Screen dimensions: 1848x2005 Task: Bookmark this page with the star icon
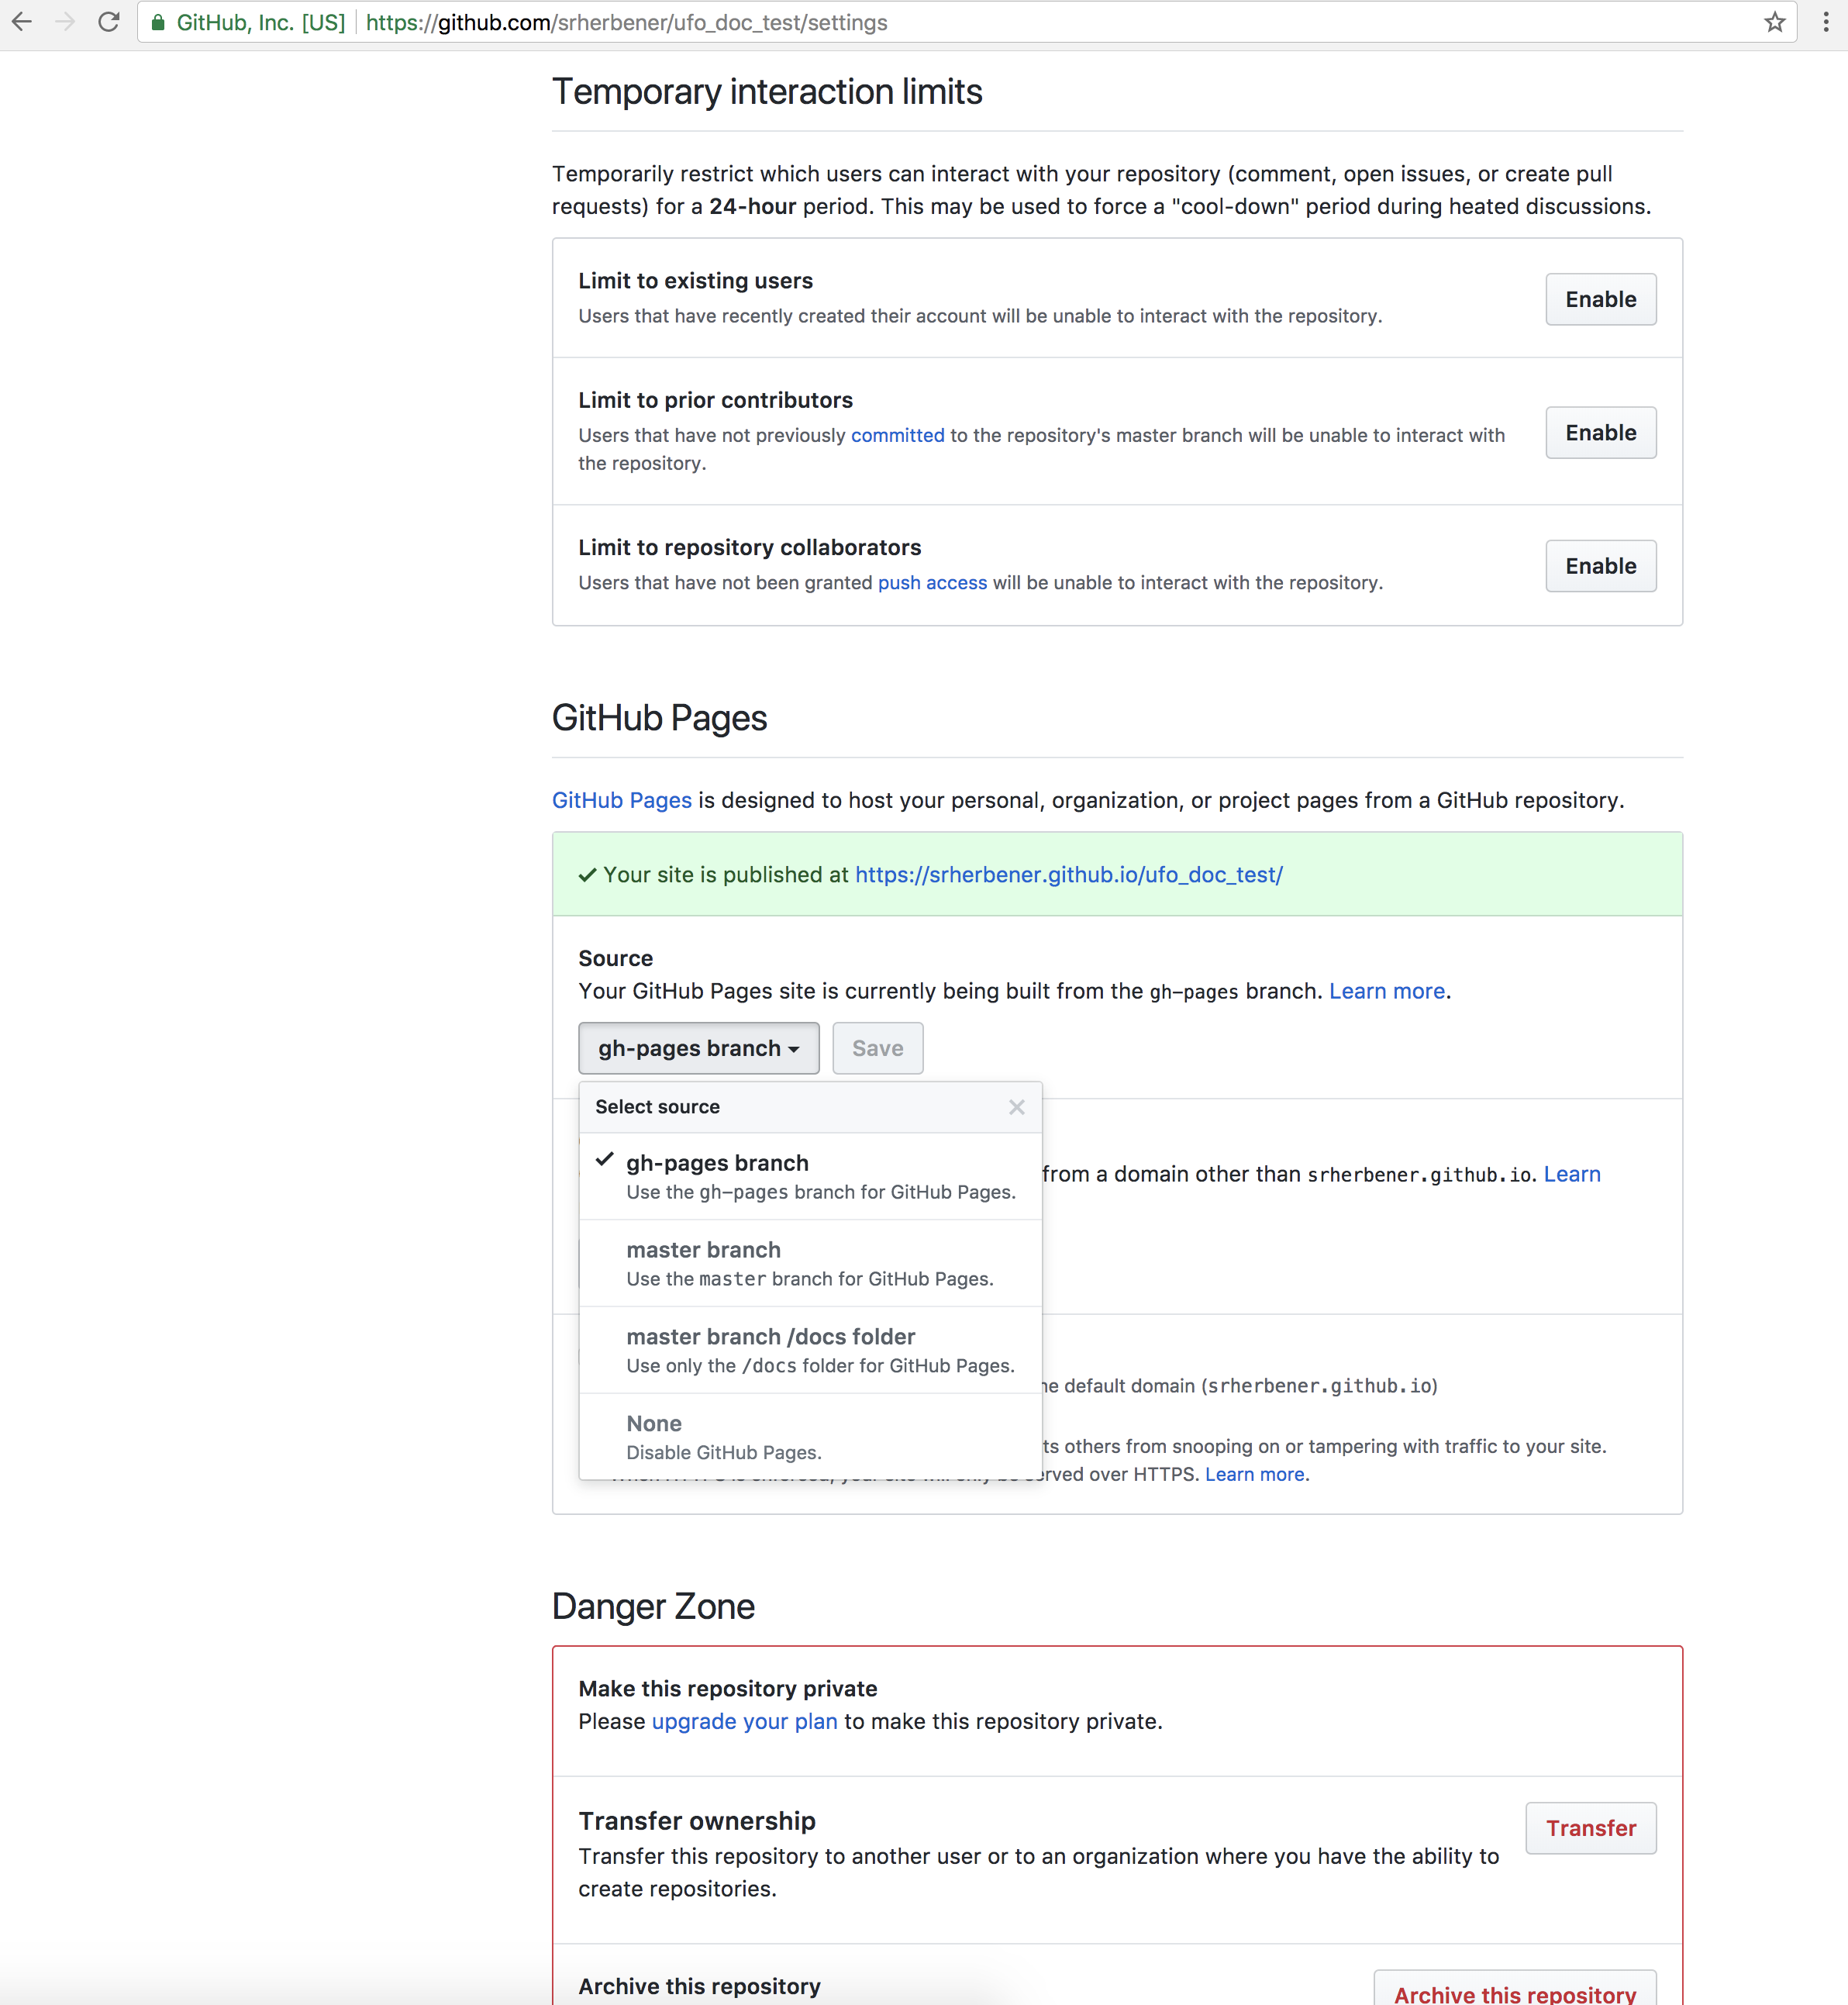click(1774, 22)
